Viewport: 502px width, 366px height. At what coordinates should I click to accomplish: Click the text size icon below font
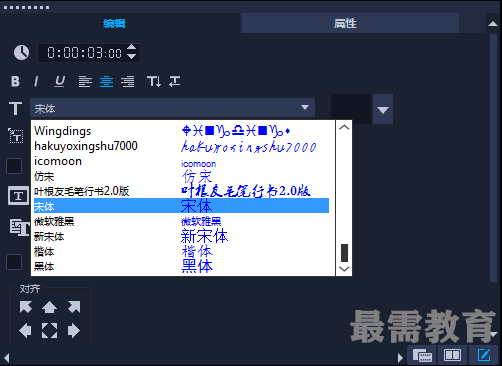(x=16, y=136)
